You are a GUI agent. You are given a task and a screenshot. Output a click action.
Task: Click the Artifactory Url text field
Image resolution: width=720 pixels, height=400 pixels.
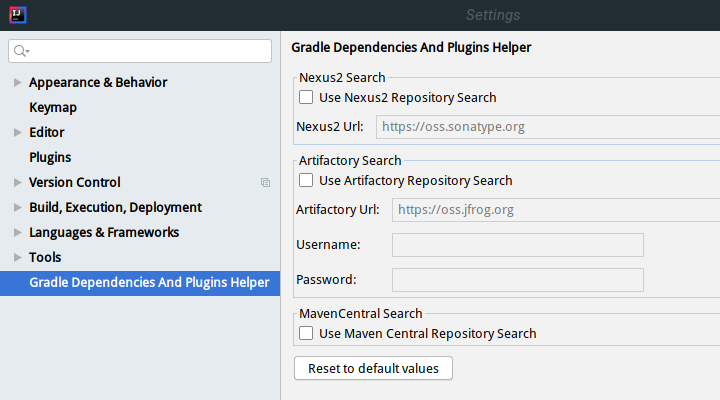coord(556,210)
